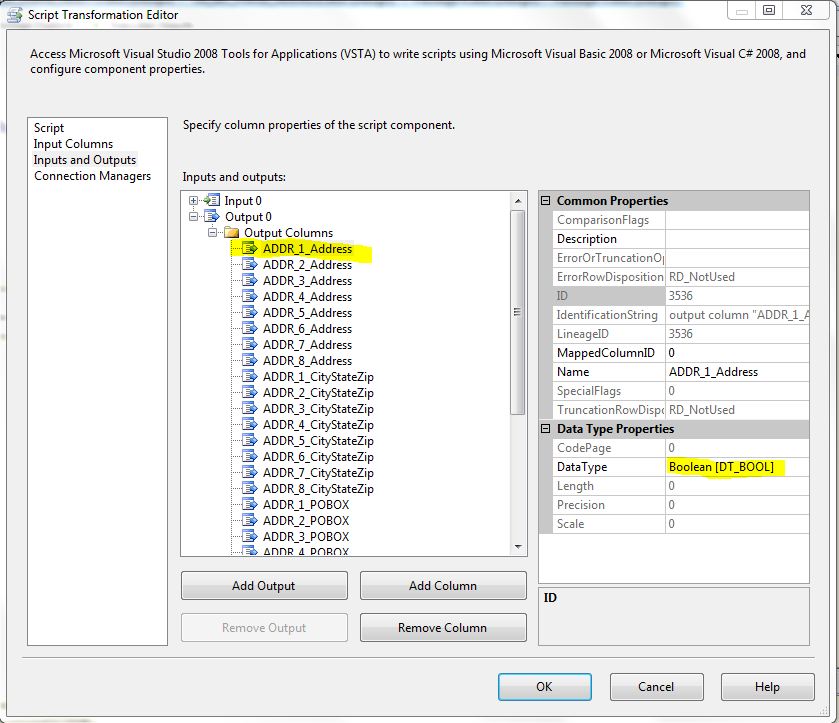Image resolution: width=839 pixels, height=723 pixels.
Task: Click the ADDR_5_CityStateZip column icon
Action: [249, 441]
